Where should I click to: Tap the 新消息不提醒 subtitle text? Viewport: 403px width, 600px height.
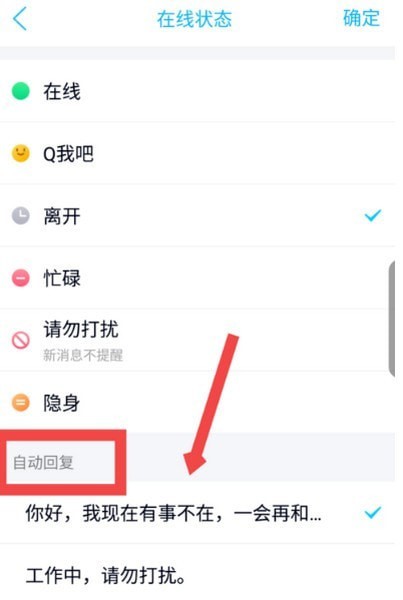point(83,355)
